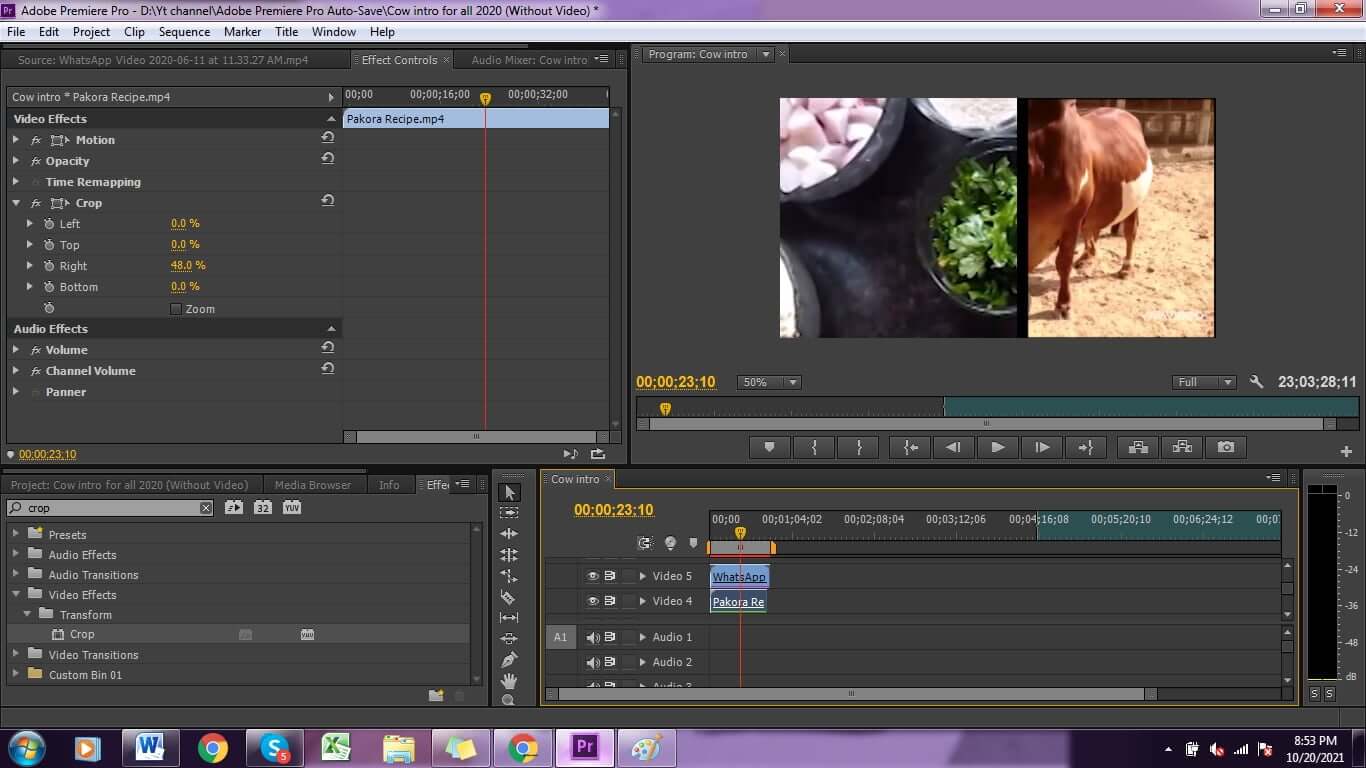
Task: Click the Pakora Re clip on Video 4
Action: [x=738, y=602]
